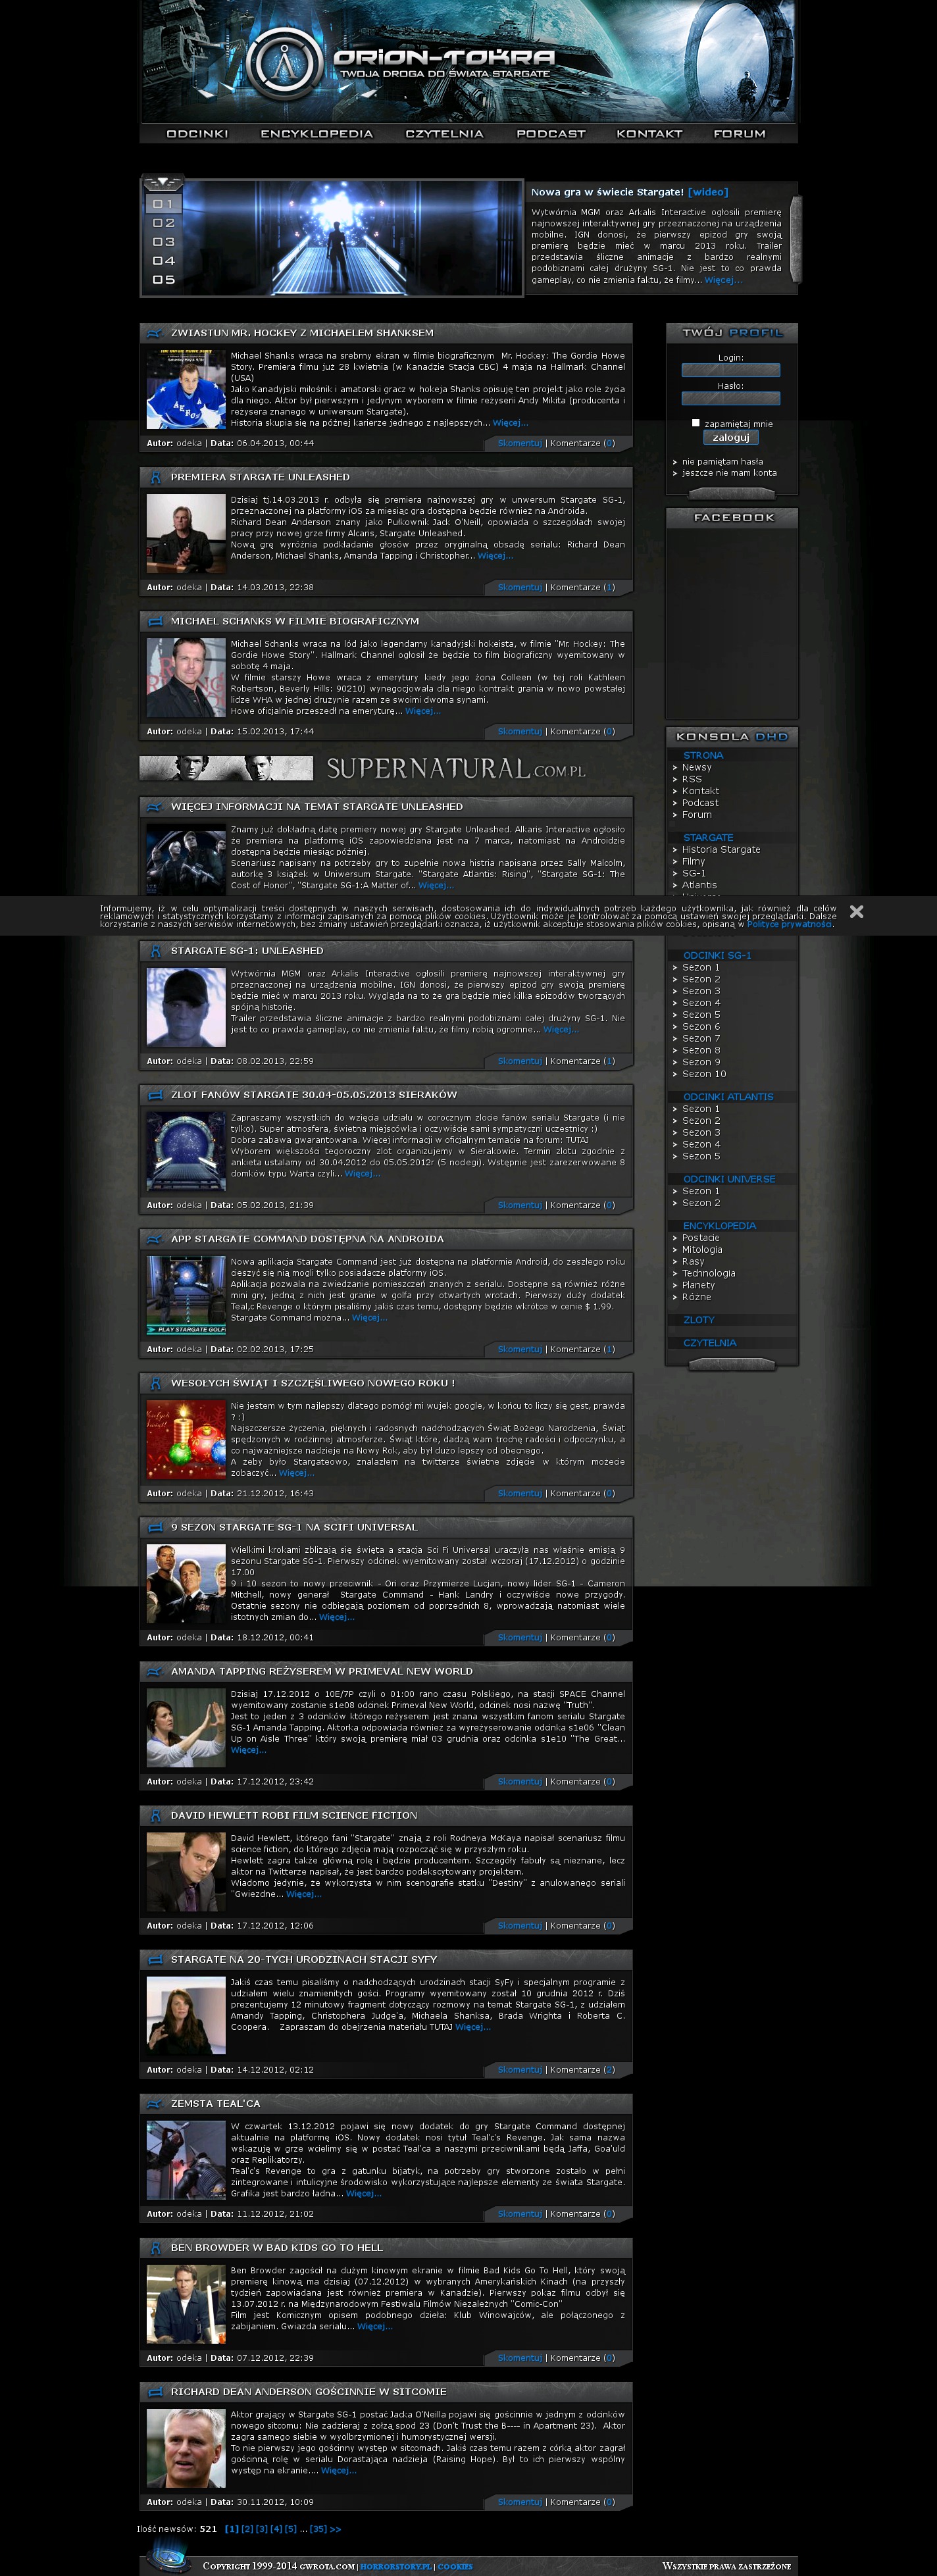Click into the Login text field

click(x=731, y=370)
